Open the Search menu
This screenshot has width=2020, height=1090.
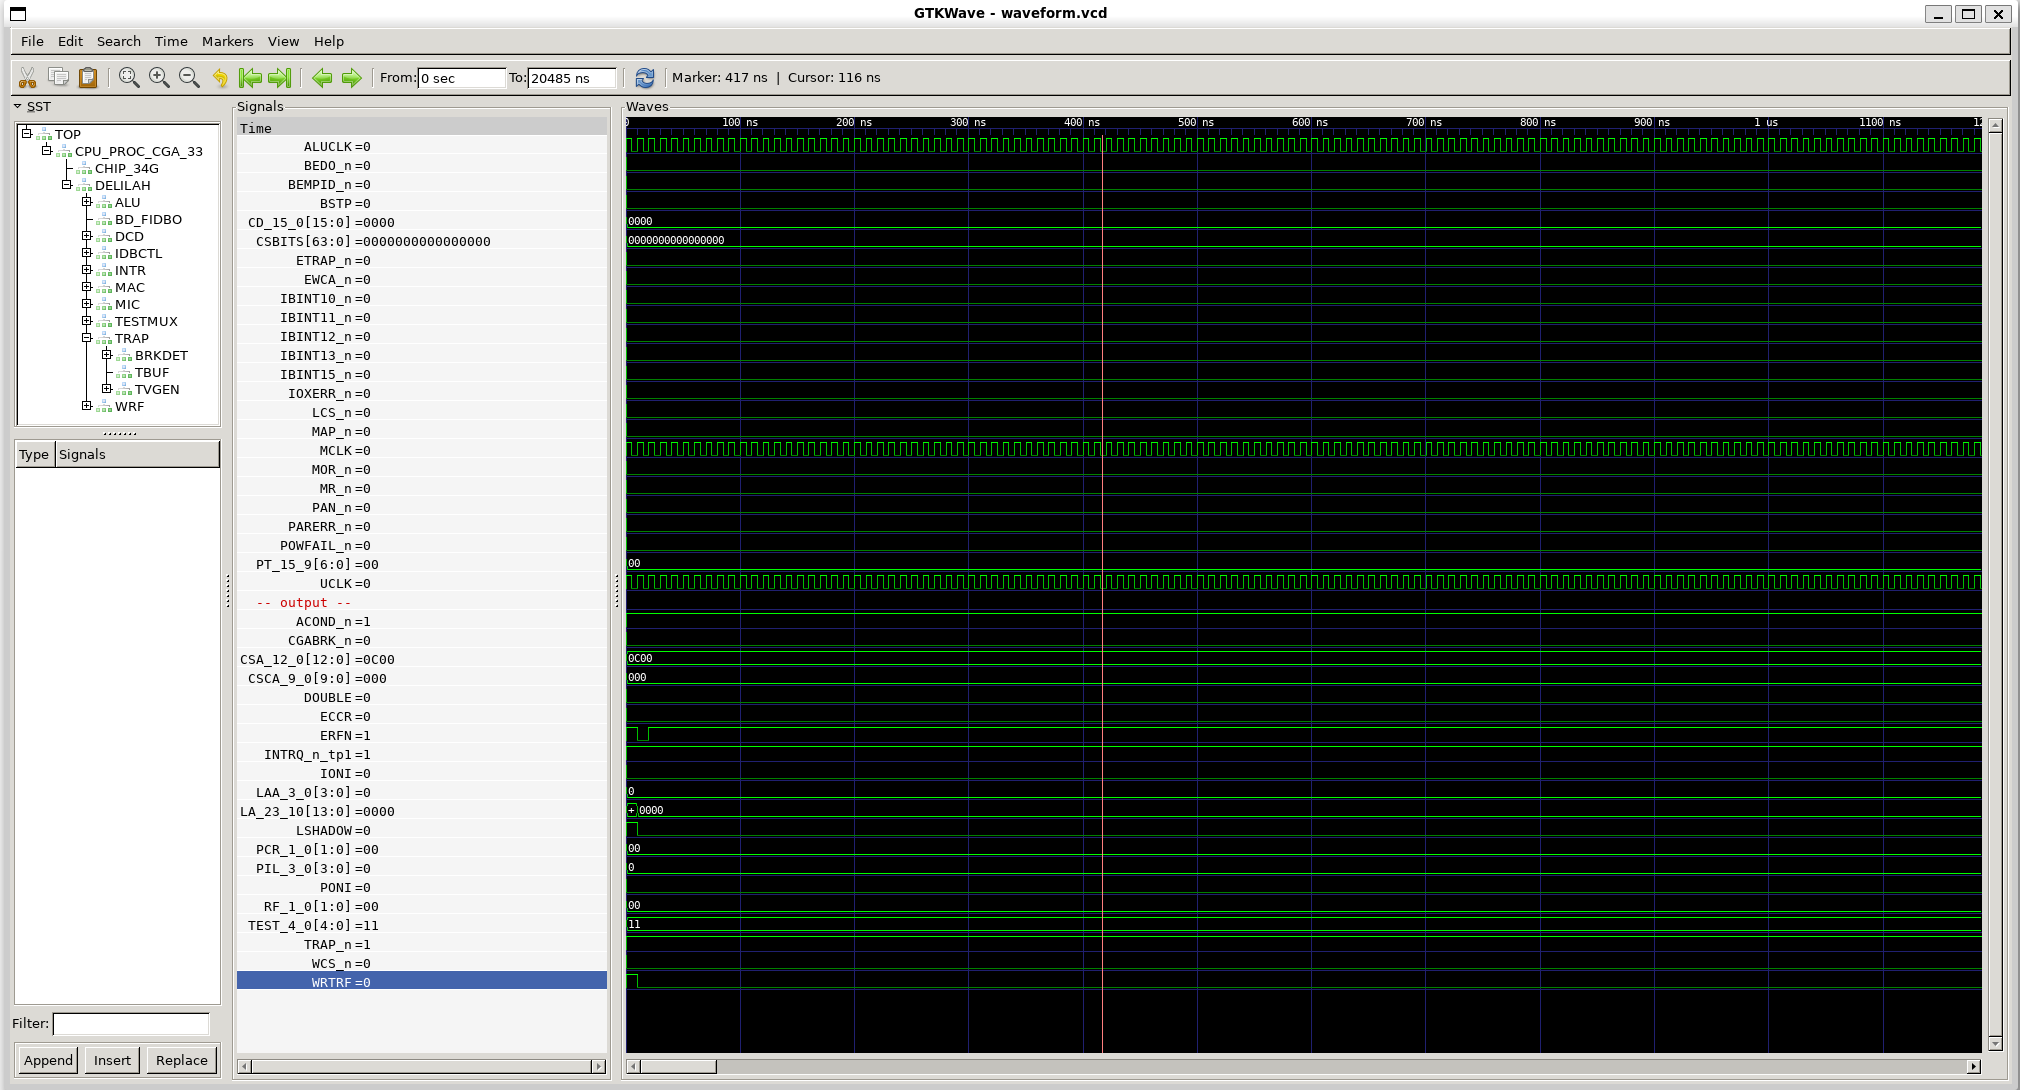tap(119, 41)
